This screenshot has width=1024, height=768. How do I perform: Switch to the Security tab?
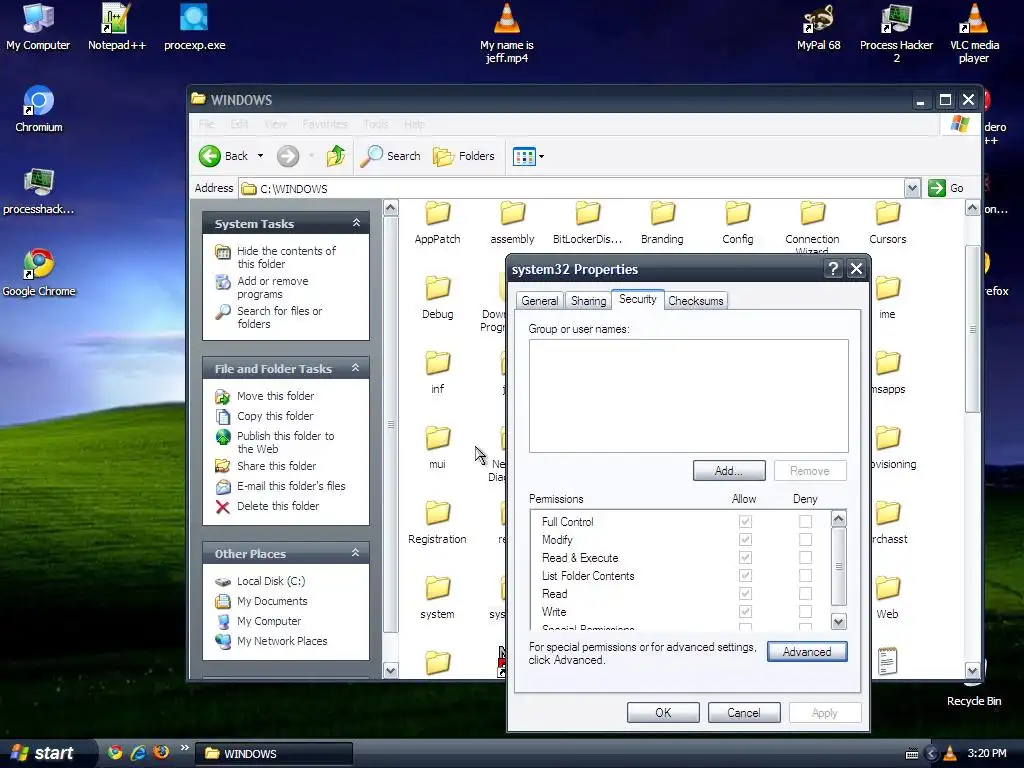tap(637, 299)
